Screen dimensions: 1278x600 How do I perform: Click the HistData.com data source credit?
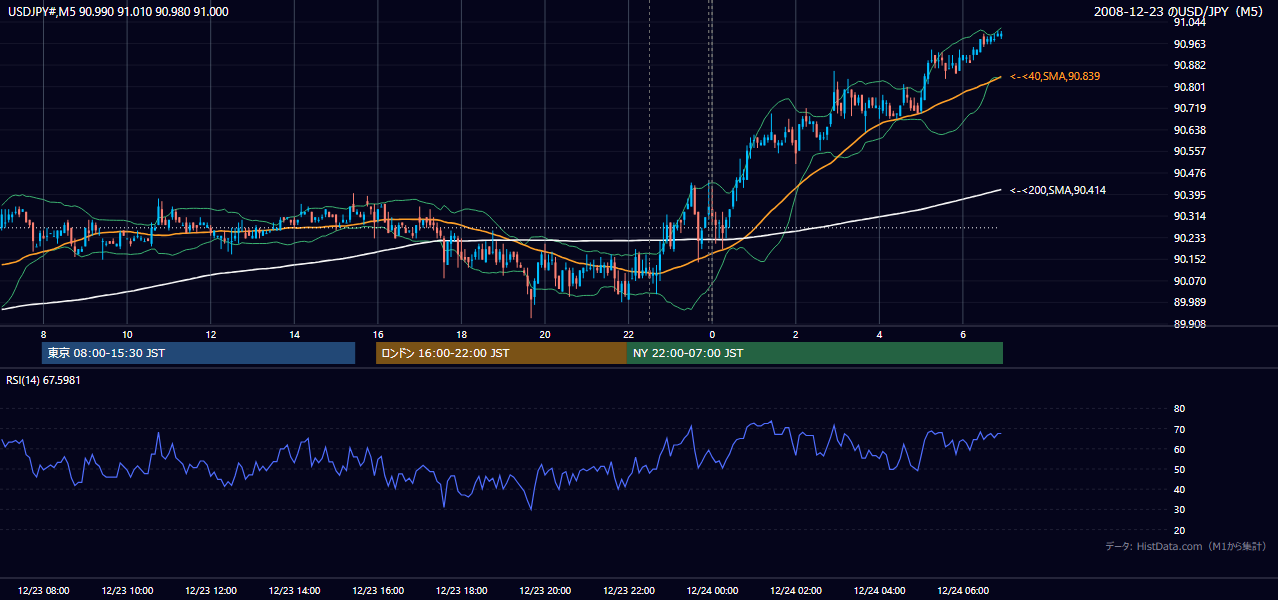pos(1186,546)
